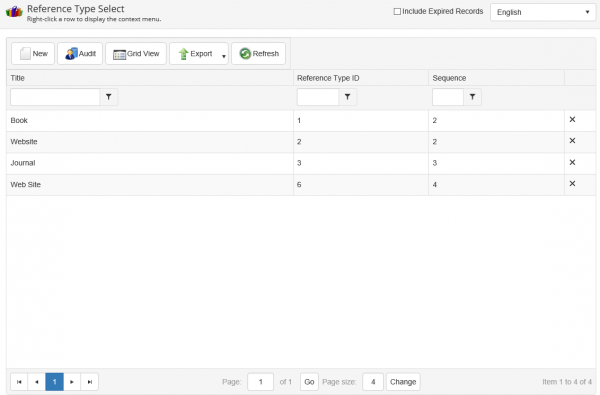This screenshot has height=395, width=600.
Task: Sort by the Sequence column header
Action: click(x=449, y=78)
